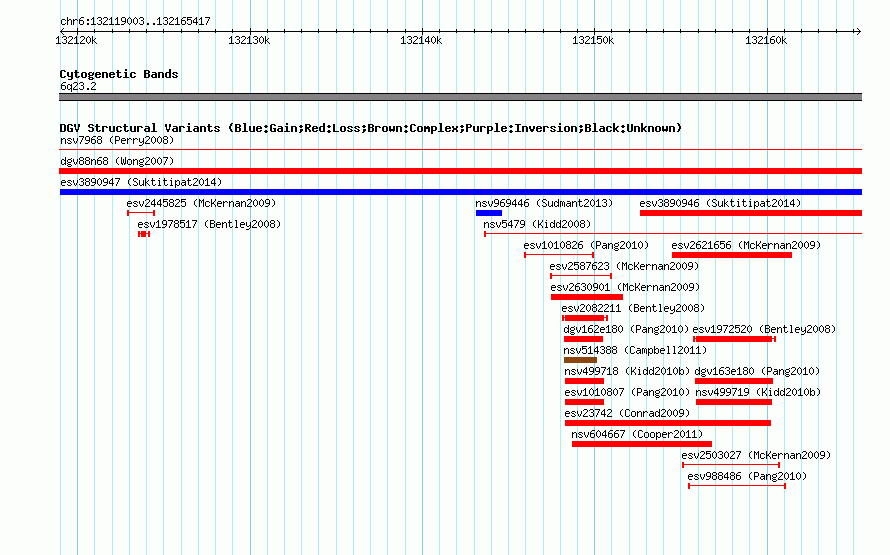890x555 pixels.
Task: Click the 132120k ruler tick label
Action: pyautogui.click(x=76, y=40)
